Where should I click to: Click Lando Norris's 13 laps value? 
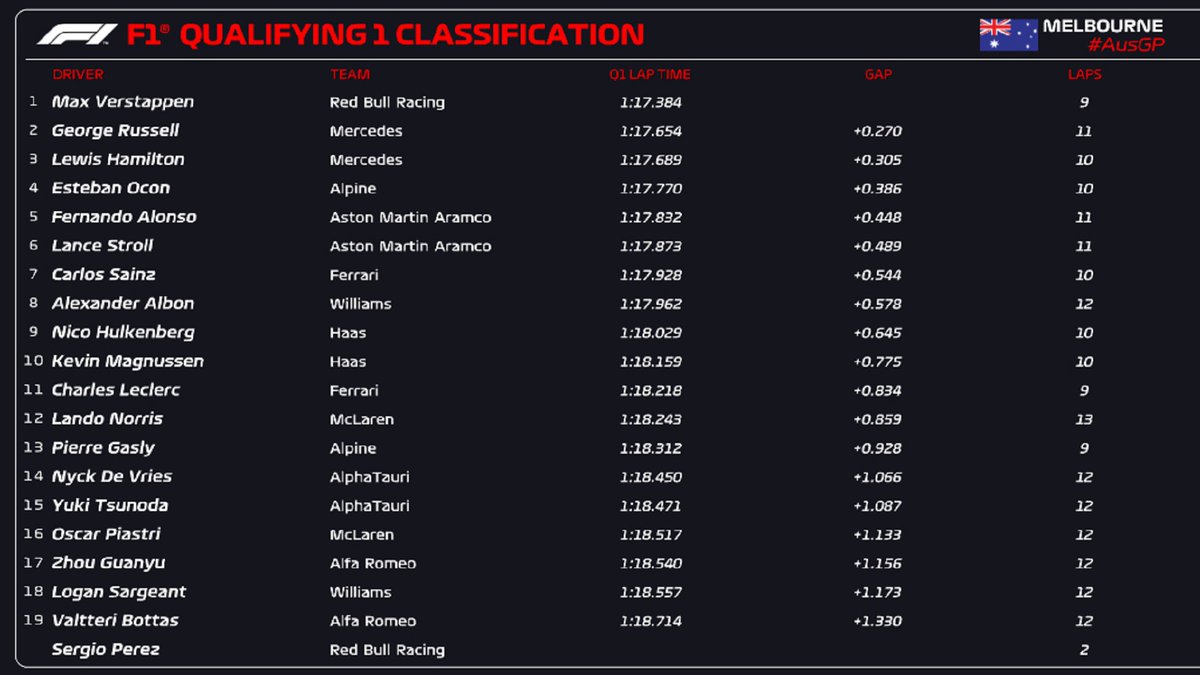[x=1084, y=419]
